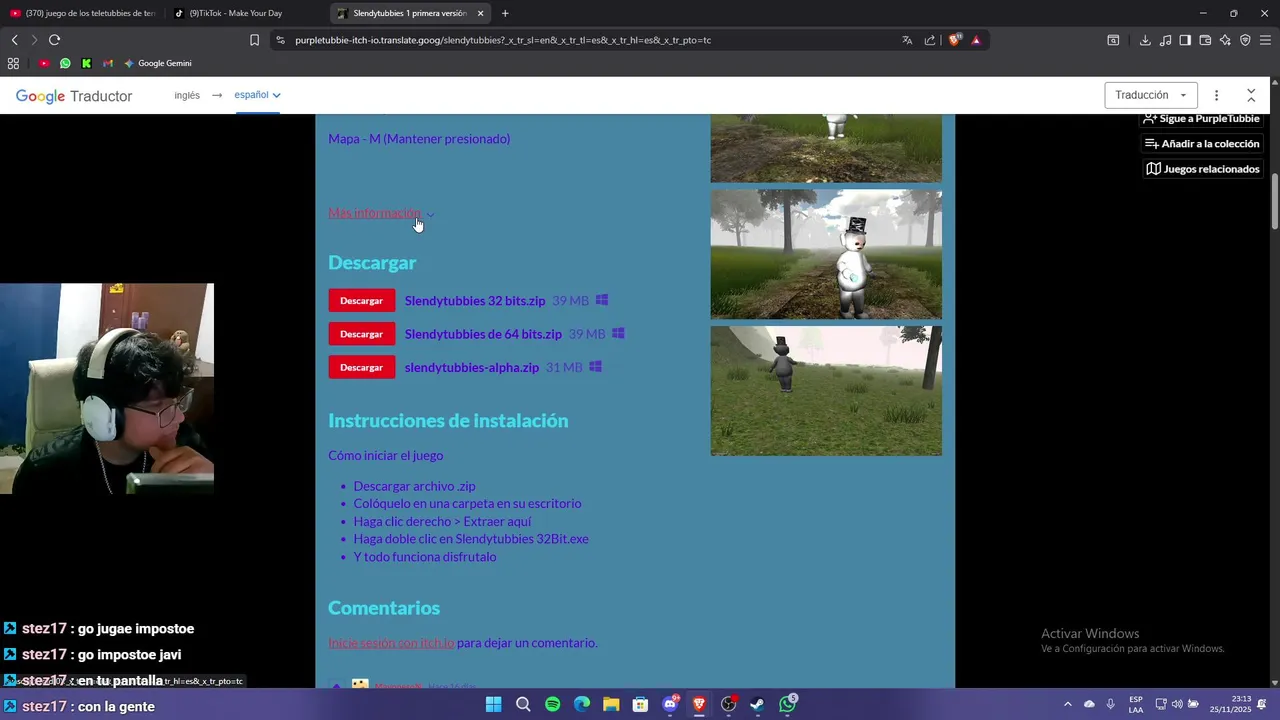Screen dimensions: 1280x720
Task: Open the taskbar clock showing 23:13
Action: pyautogui.click(x=1230, y=704)
